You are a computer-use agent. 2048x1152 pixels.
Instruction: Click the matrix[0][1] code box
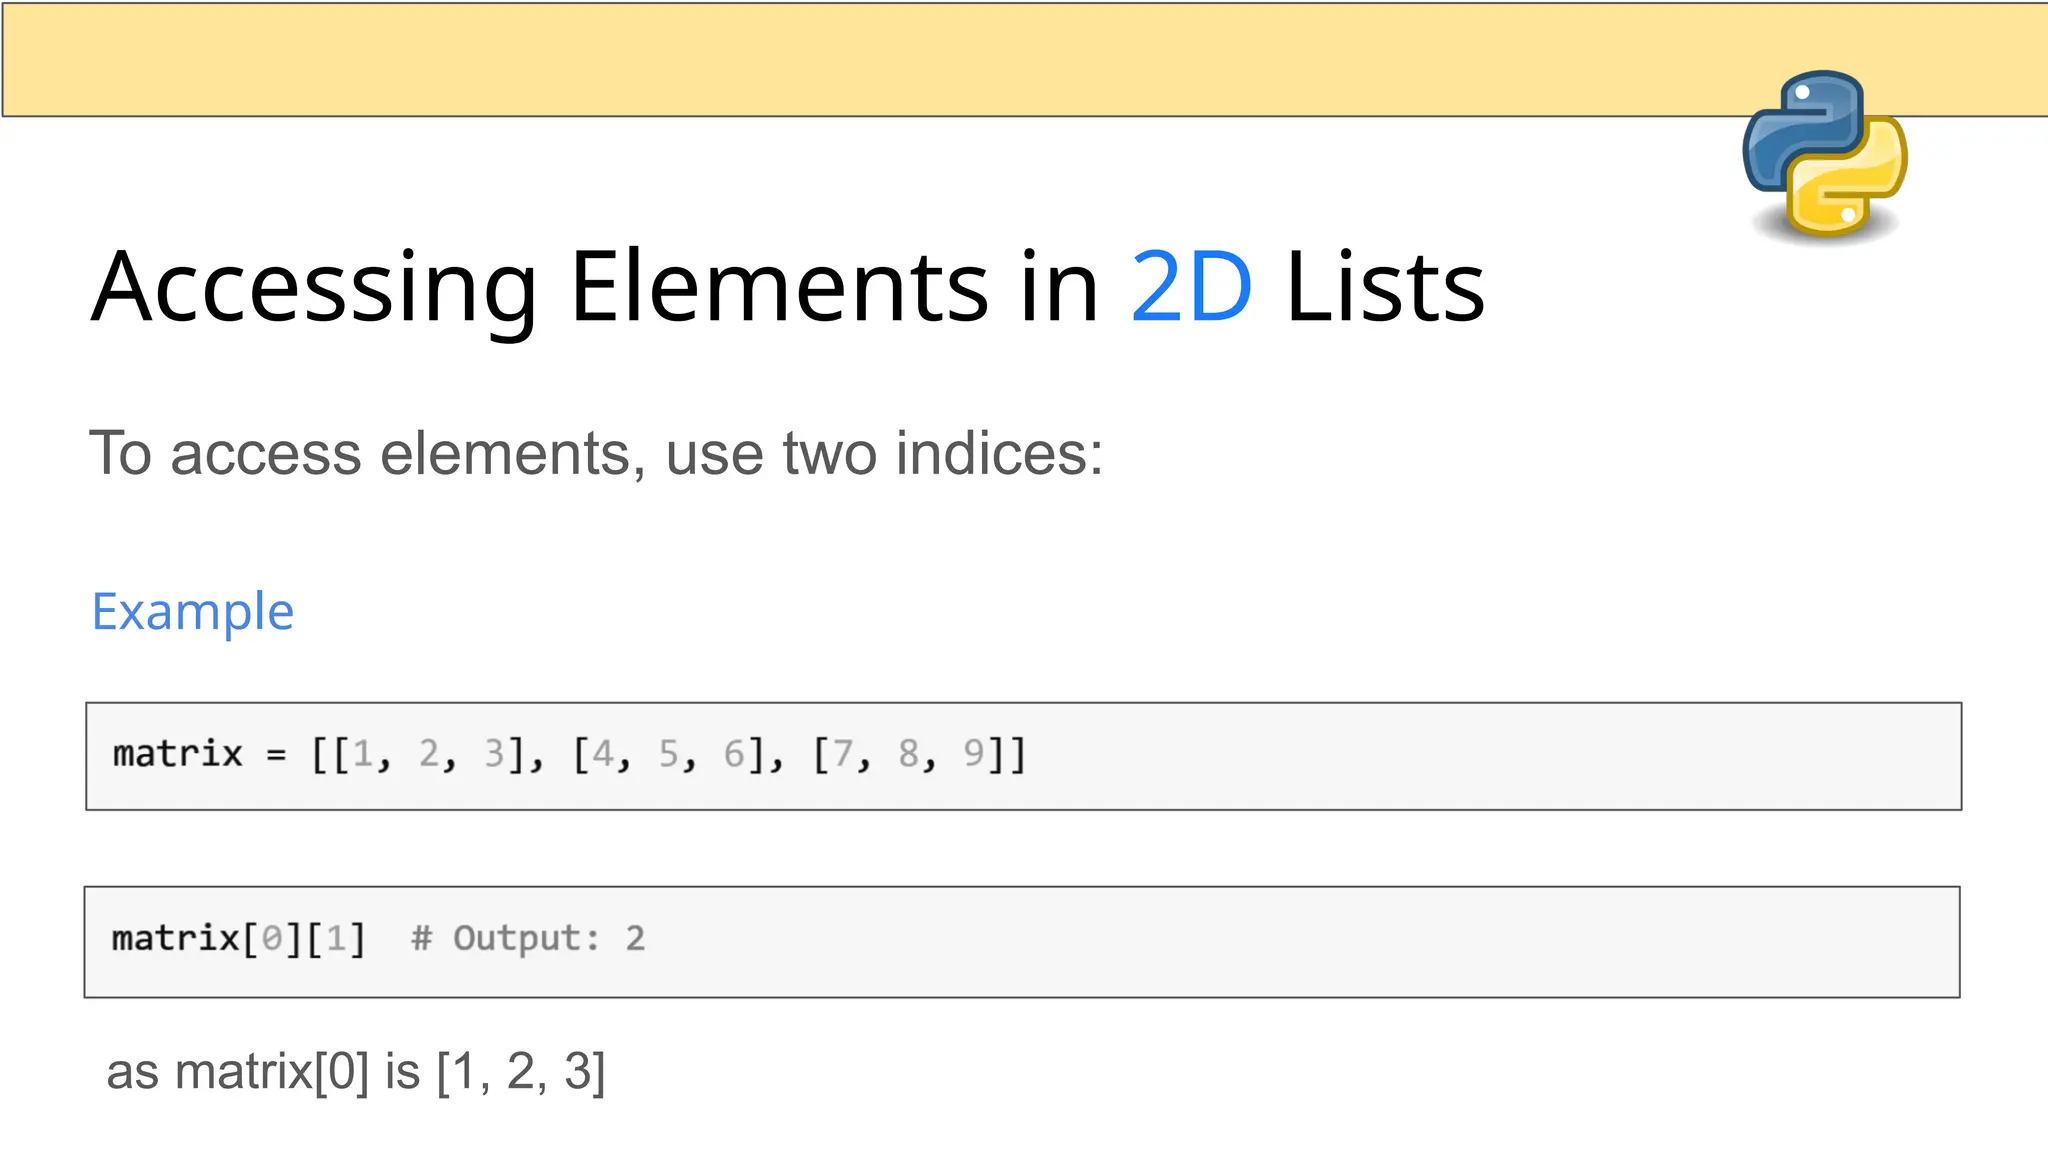click(x=1300, y=941)
